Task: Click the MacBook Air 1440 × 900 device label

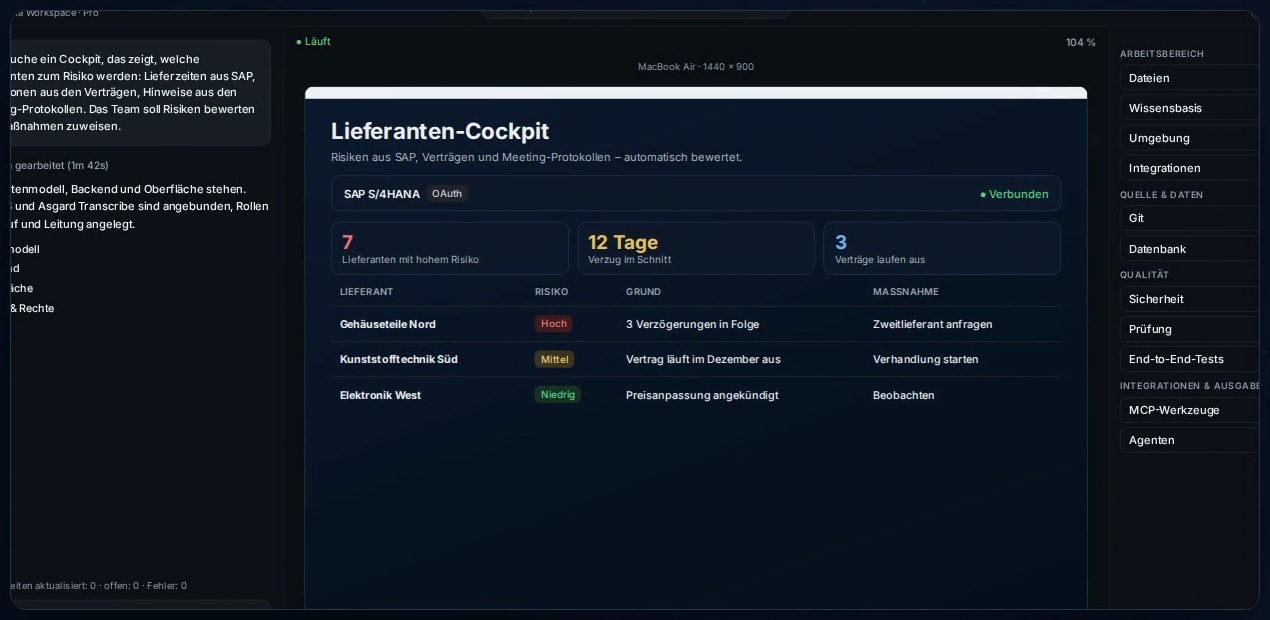Action: [x=696, y=67]
